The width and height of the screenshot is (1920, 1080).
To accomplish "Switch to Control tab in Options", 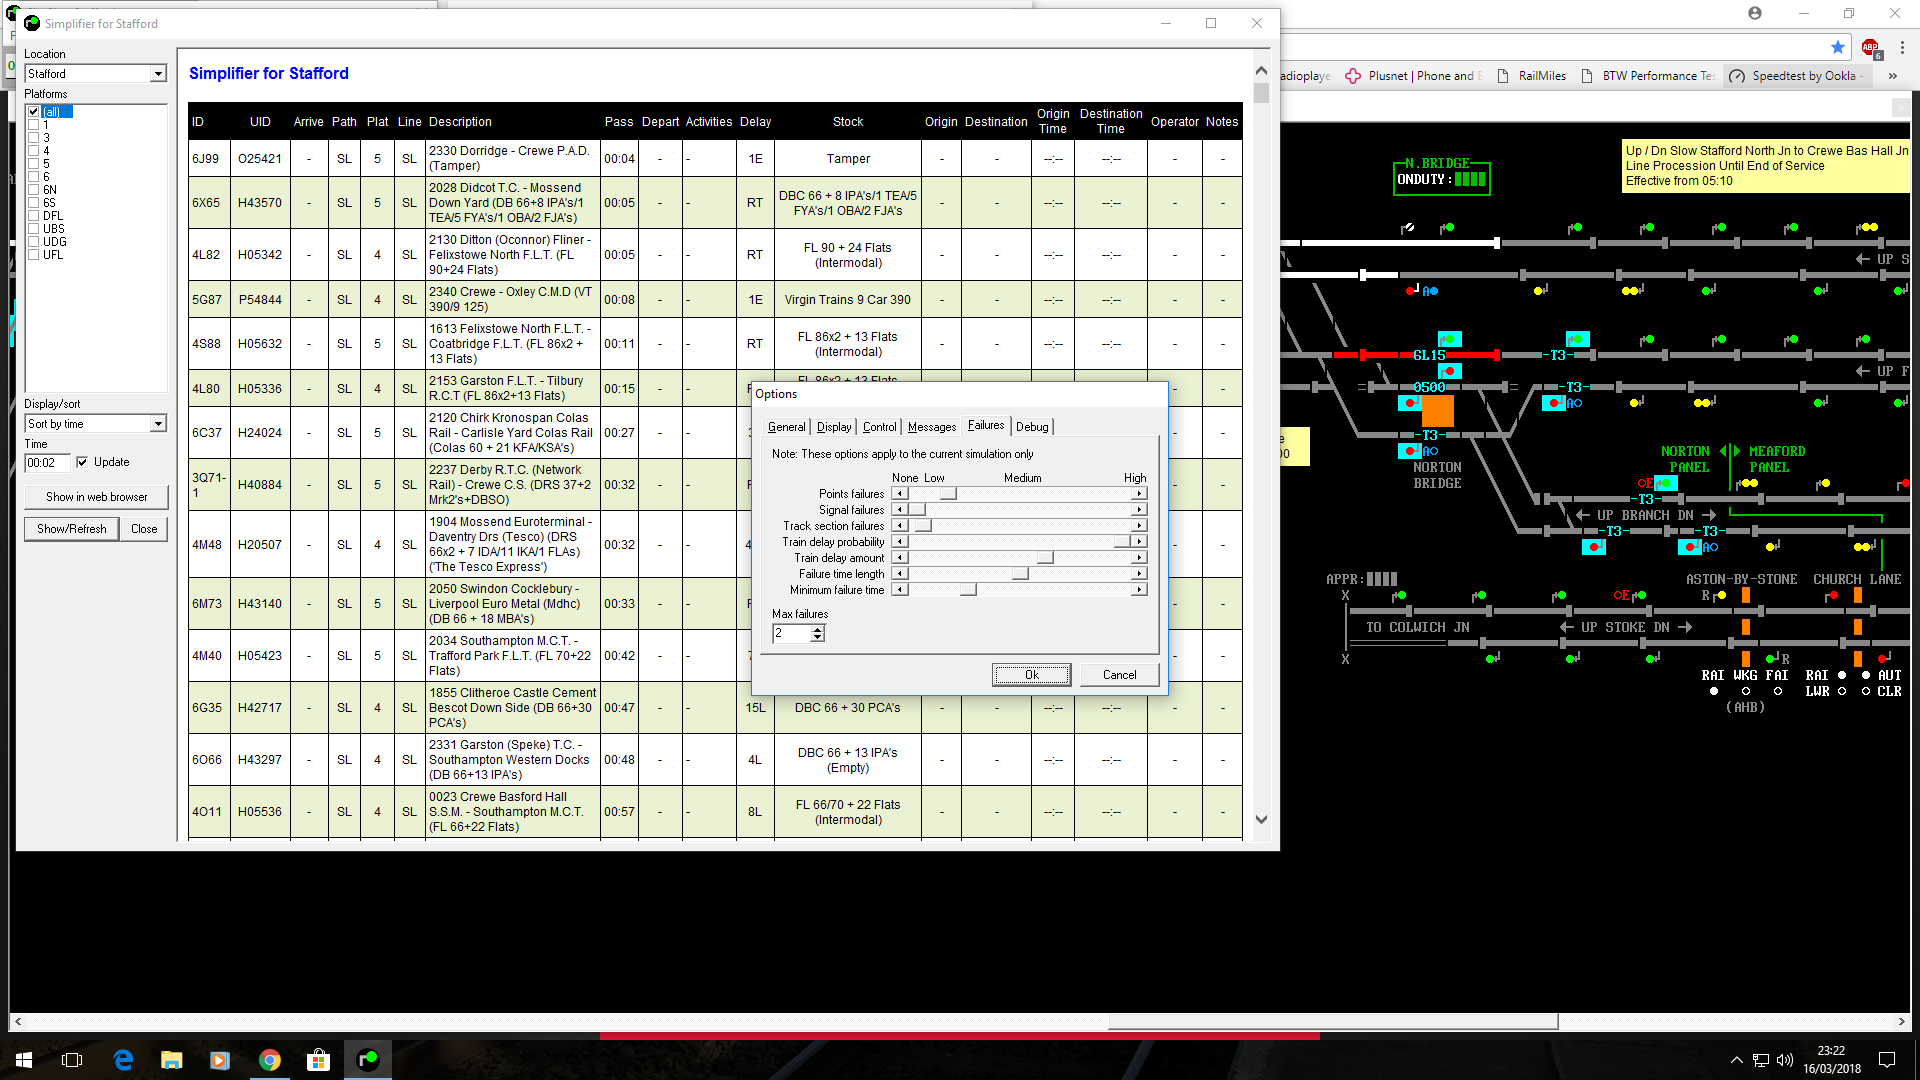I will (x=879, y=427).
